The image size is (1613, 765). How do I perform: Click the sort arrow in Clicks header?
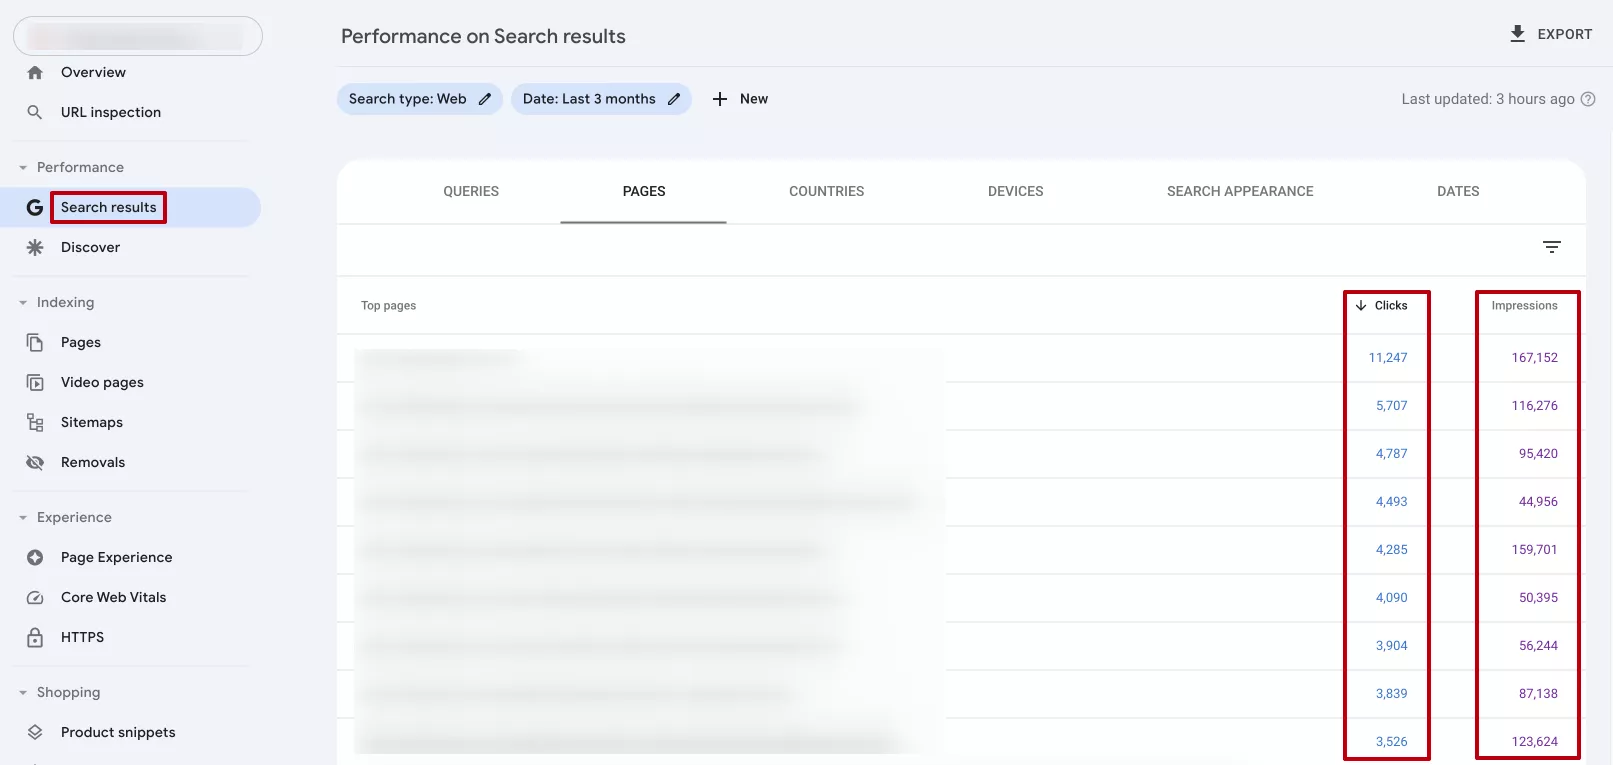click(1361, 306)
